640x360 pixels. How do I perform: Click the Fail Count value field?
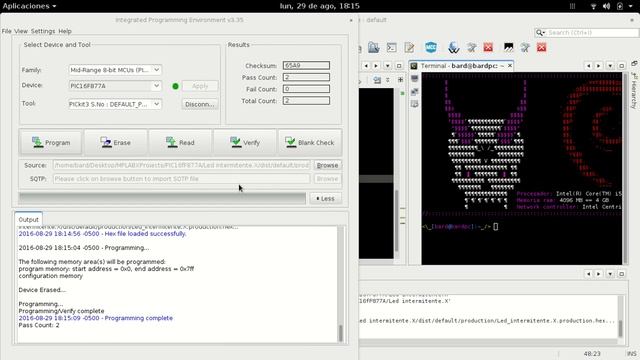pos(306,89)
